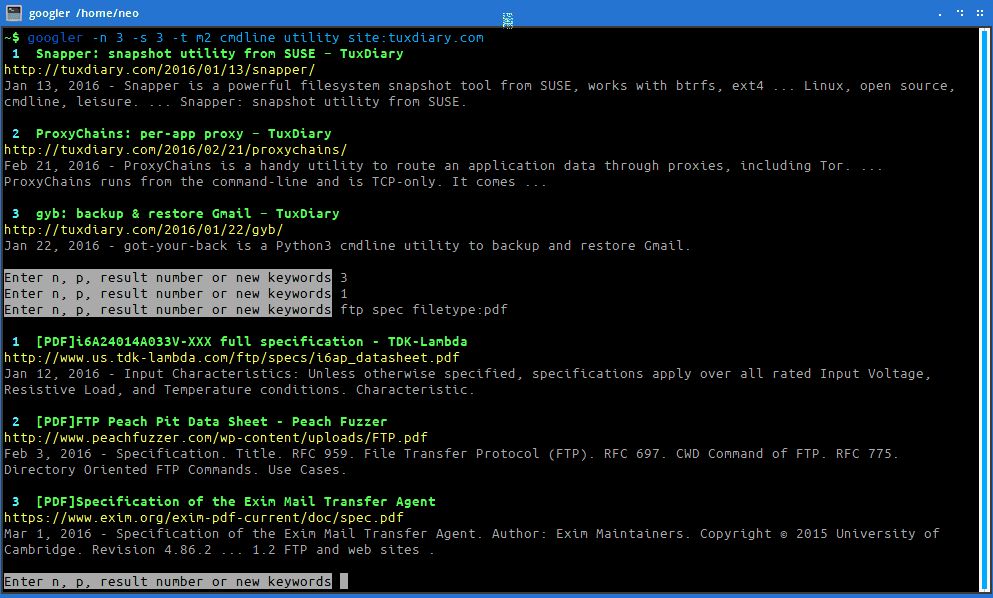
Task: Click the 'ftp spec filetype:pdf' entered keywords
Action: (x=424, y=310)
